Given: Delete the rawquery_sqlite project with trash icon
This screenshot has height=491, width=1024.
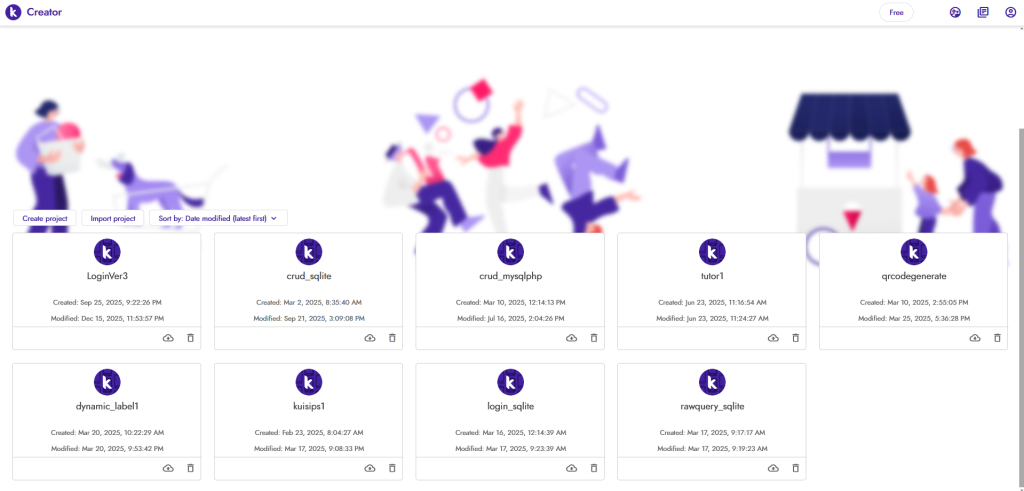Looking at the screenshot, I should (795, 468).
